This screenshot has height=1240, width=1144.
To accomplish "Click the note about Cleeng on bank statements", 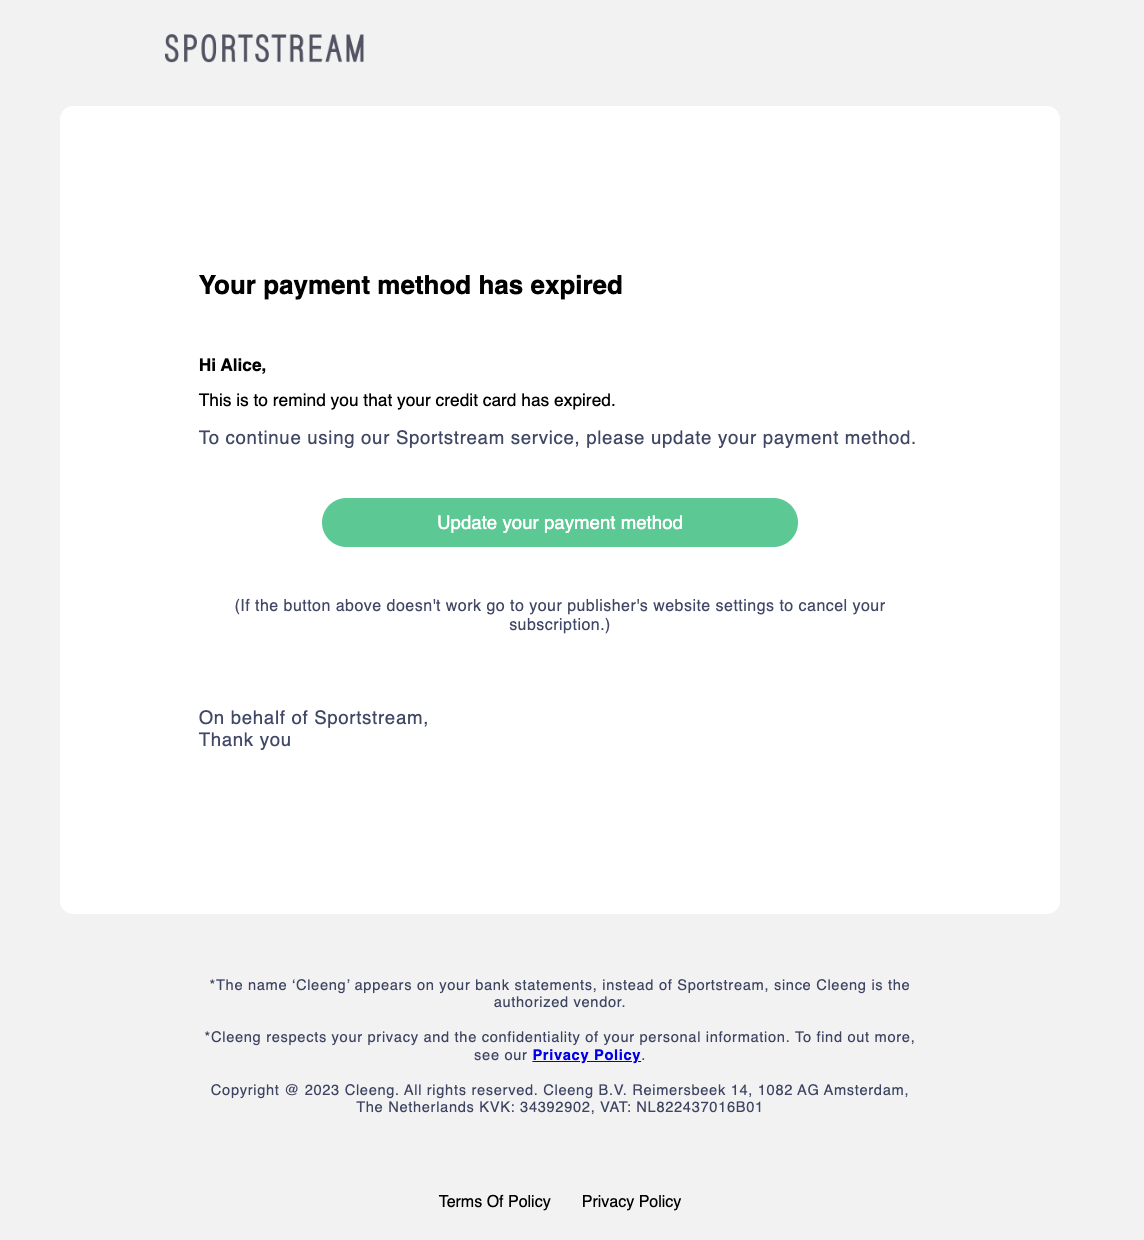I will 559,985.
